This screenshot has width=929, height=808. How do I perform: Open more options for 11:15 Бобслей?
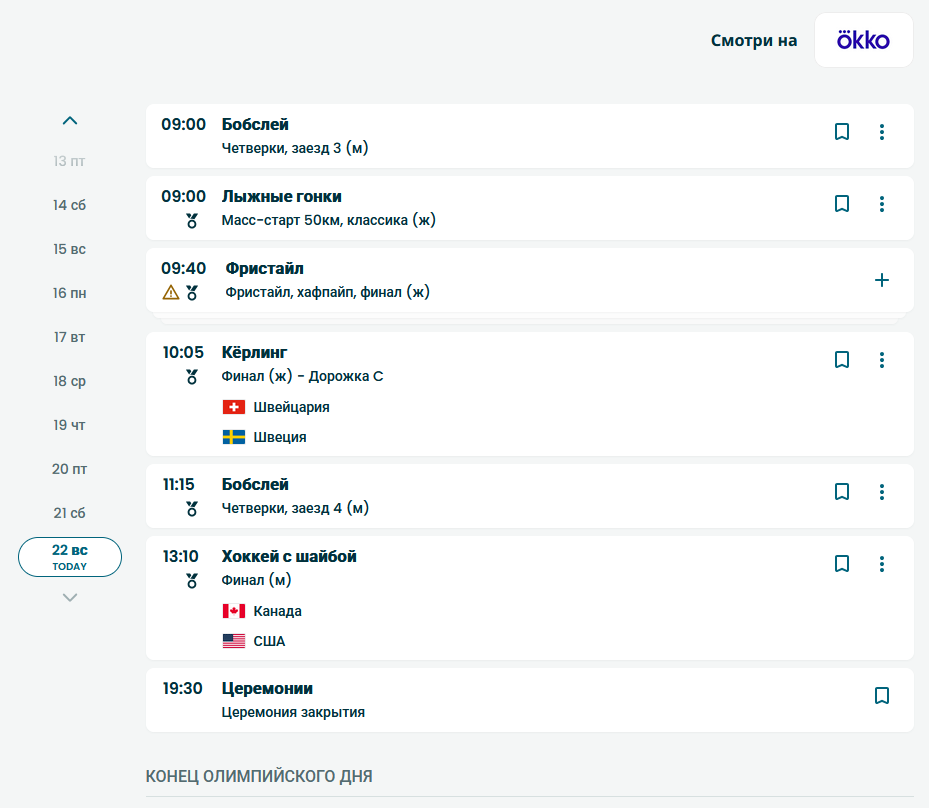881,492
